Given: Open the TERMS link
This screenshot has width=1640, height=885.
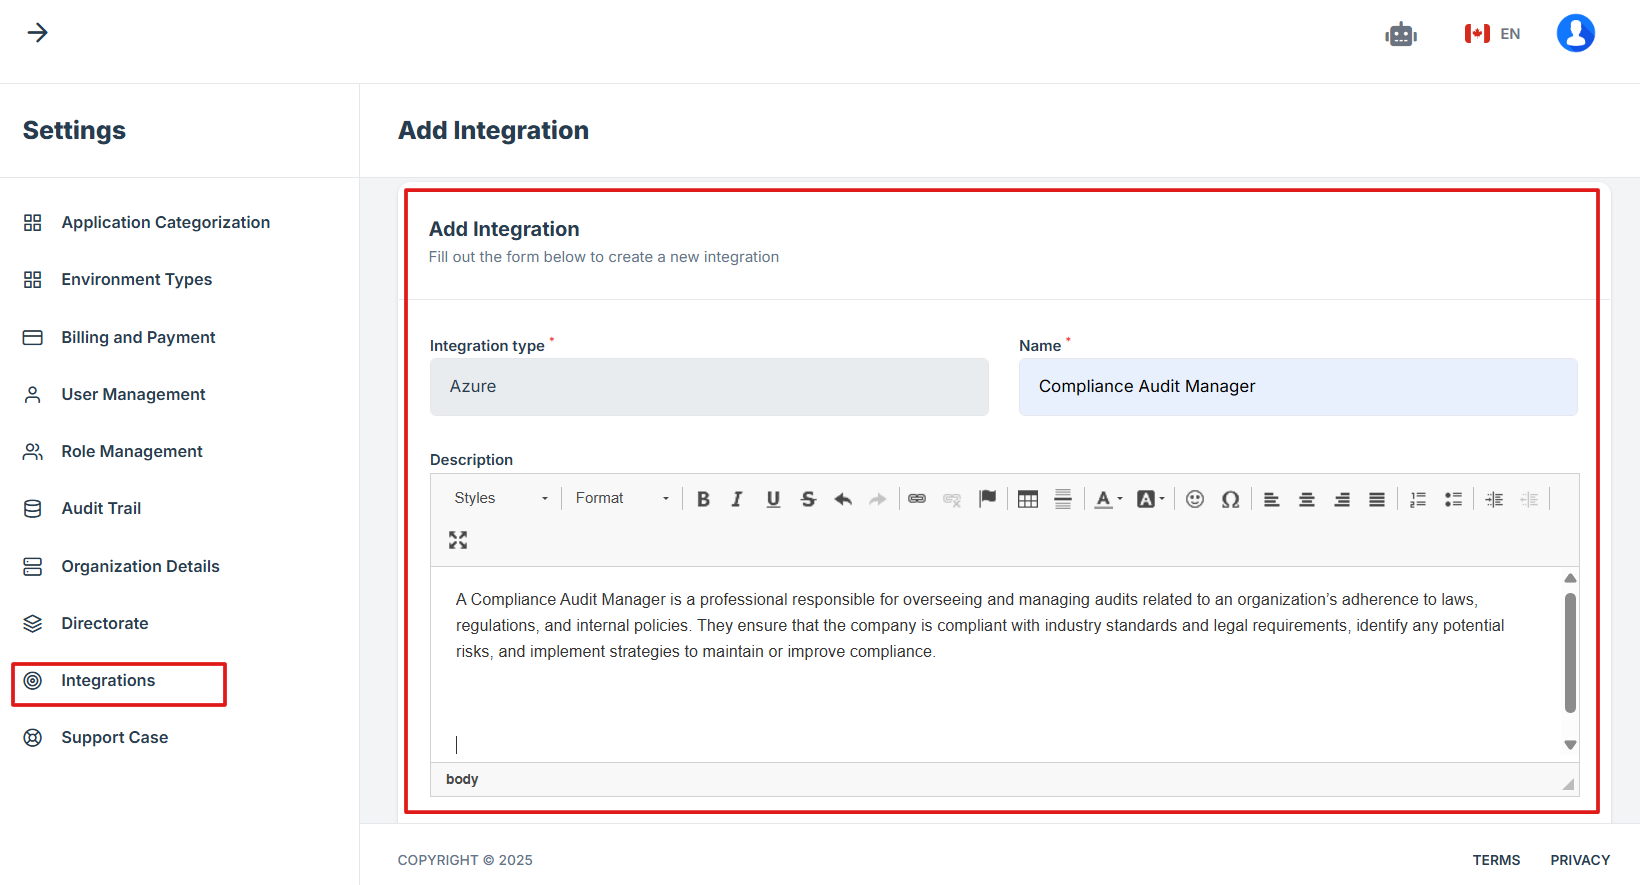Looking at the screenshot, I should pyautogui.click(x=1496, y=860).
